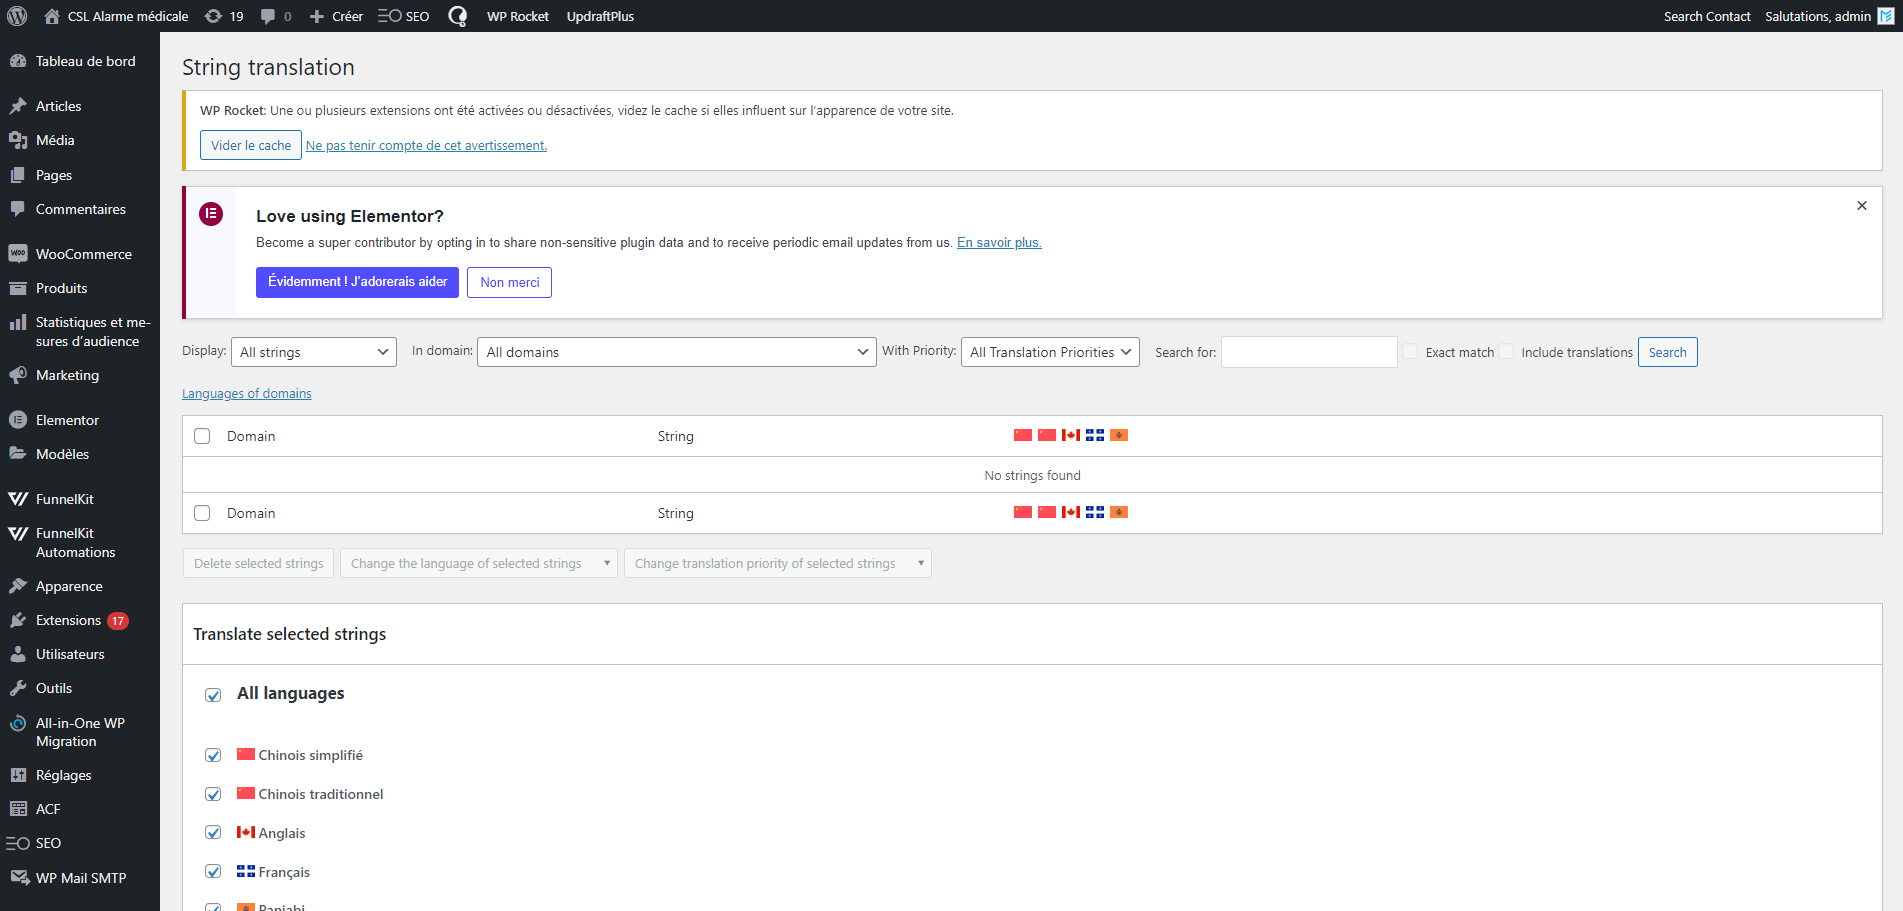
Task: Click the Canadian flag in the table header
Action: [1070, 435]
